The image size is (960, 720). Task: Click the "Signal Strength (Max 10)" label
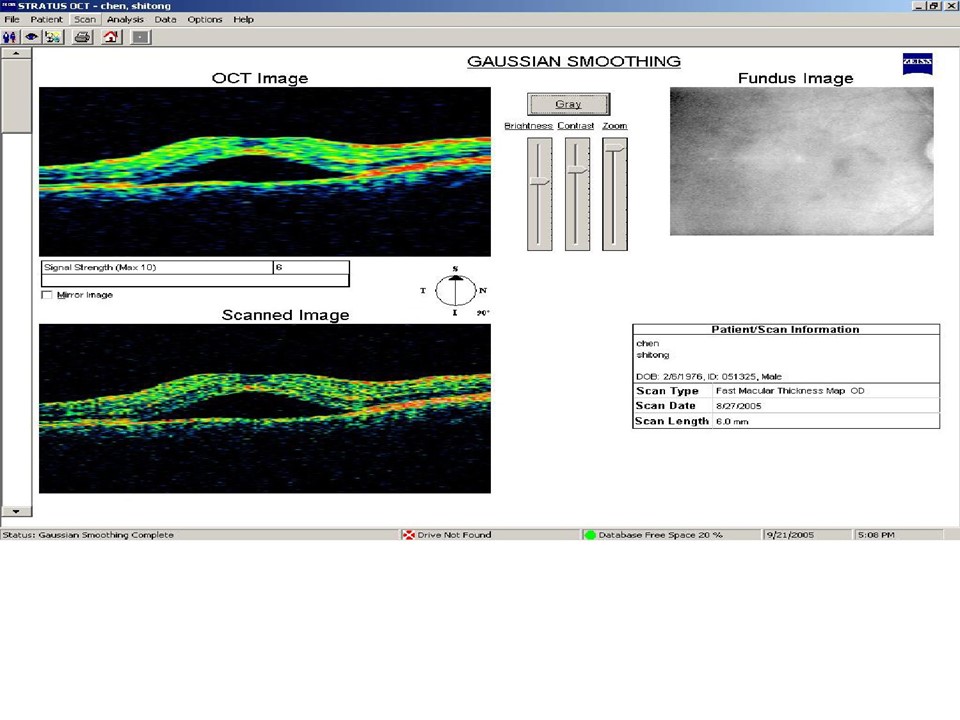100,268
